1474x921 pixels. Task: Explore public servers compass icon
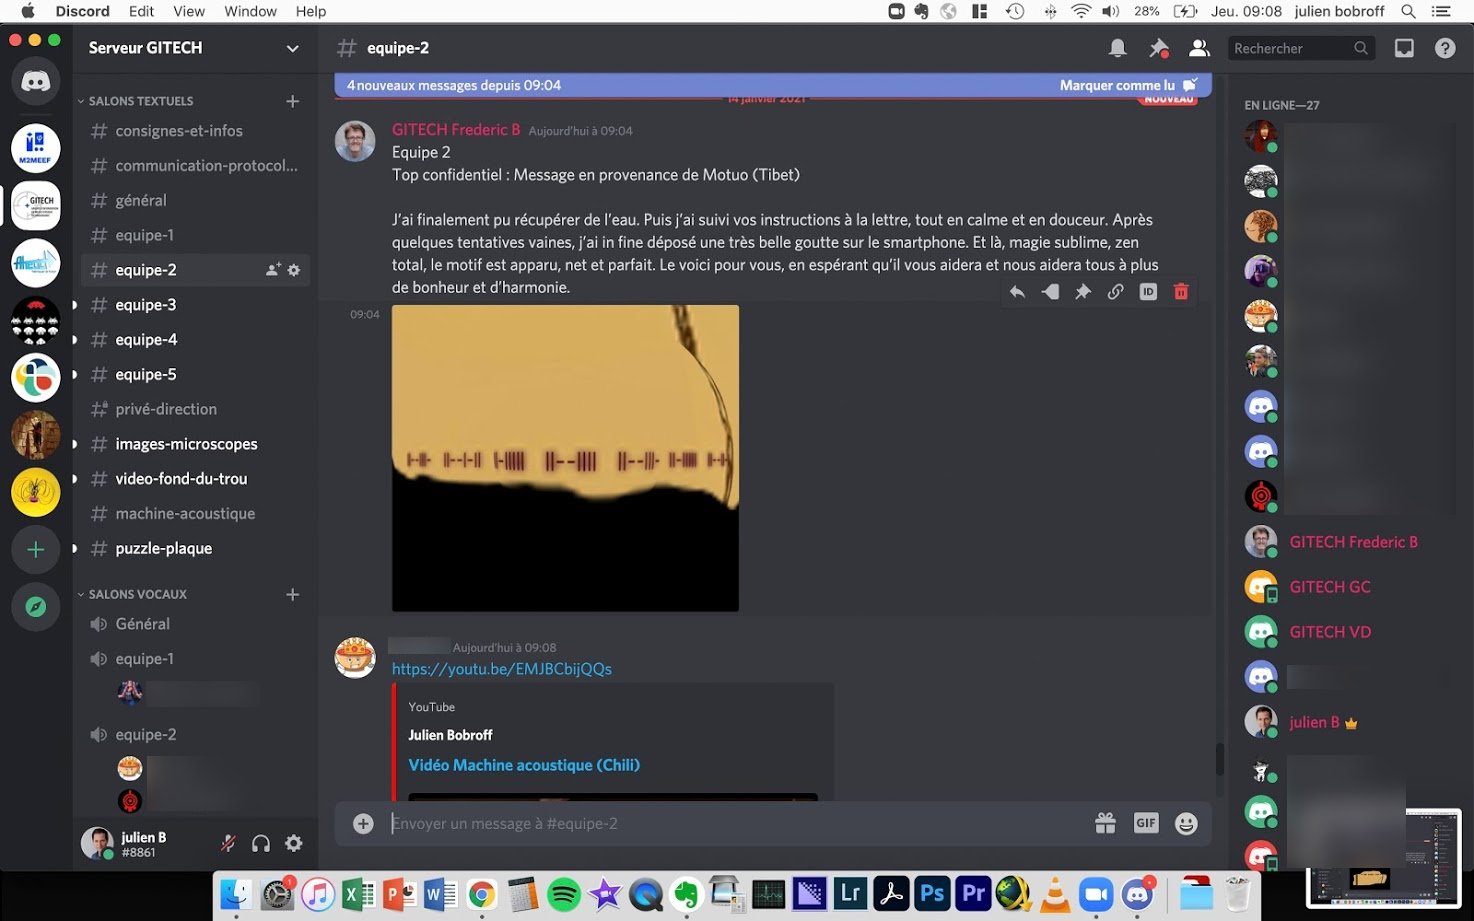[x=36, y=607]
